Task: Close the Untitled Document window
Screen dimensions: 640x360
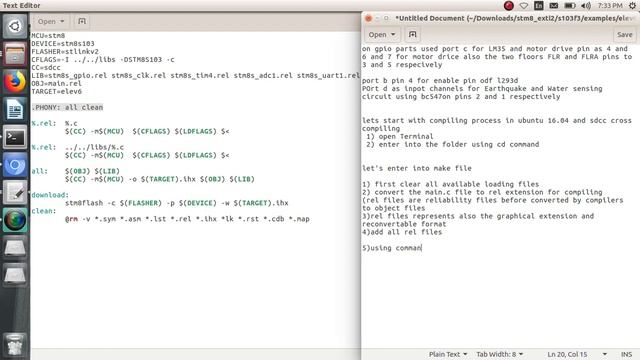Action: [368, 18]
